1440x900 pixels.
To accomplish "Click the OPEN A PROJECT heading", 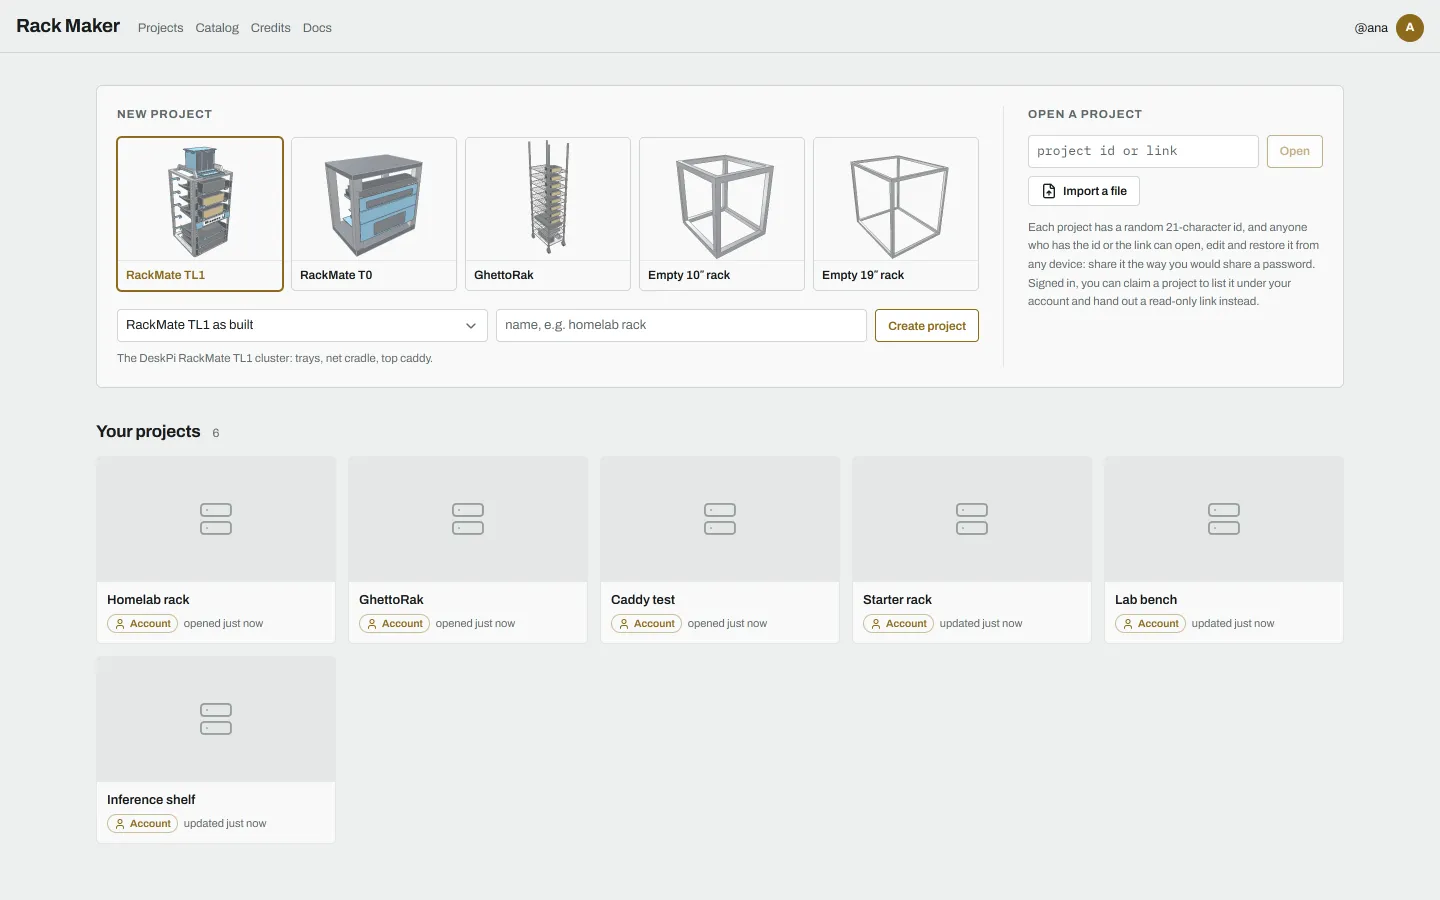I will pos(1085,114).
